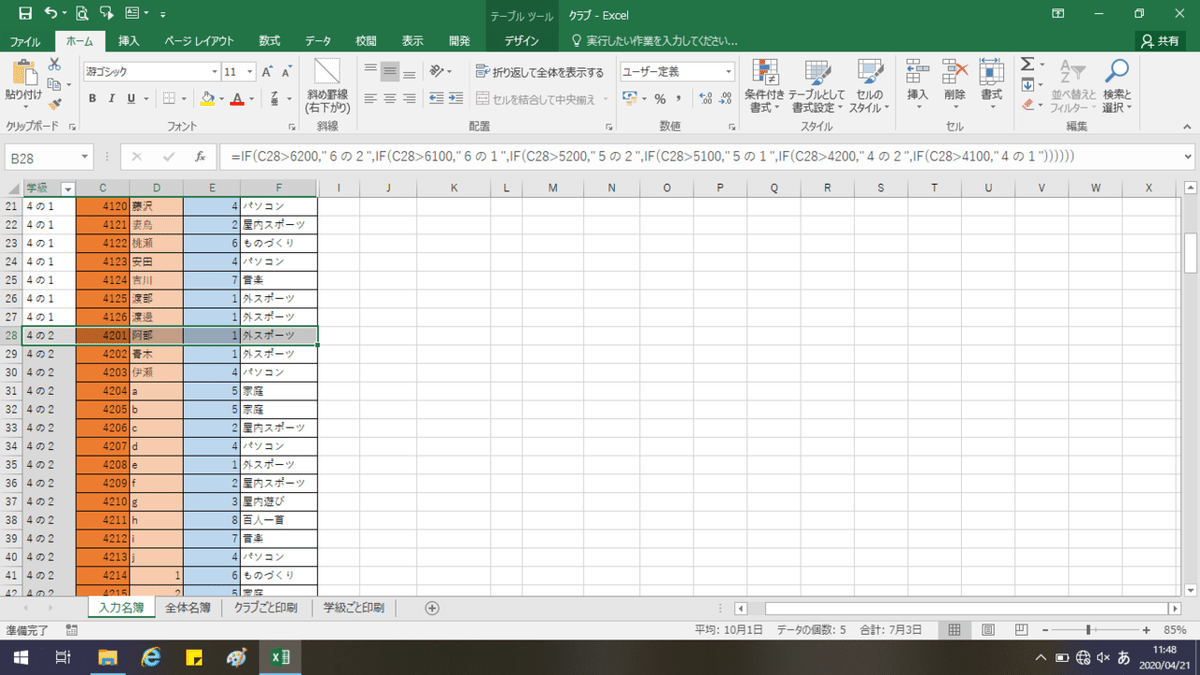
Task: Toggle Wrap Text (折り返して全体を表示する)
Action: 541,72
